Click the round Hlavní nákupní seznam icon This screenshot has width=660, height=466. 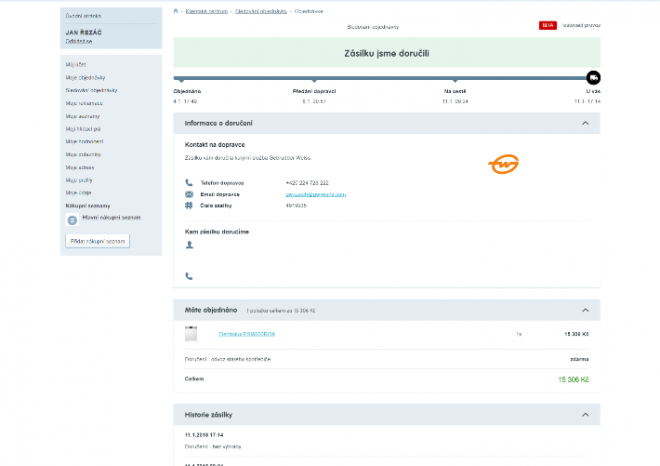pyautogui.click(x=73, y=218)
